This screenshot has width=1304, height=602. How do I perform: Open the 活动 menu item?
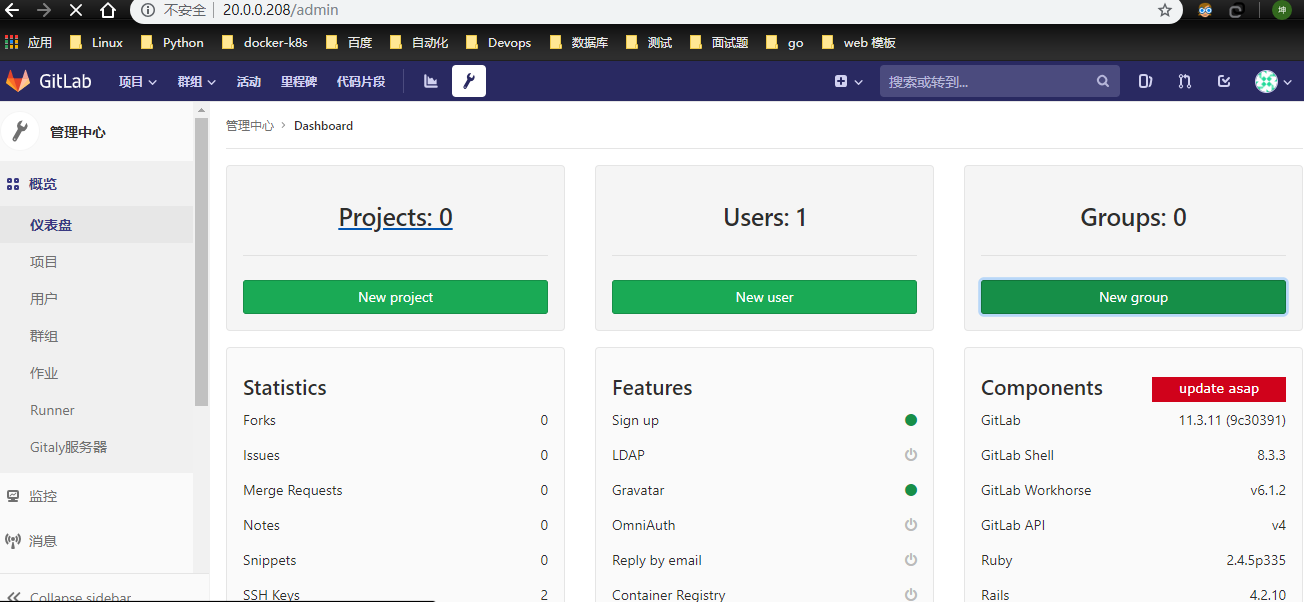pyautogui.click(x=249, y=82)
